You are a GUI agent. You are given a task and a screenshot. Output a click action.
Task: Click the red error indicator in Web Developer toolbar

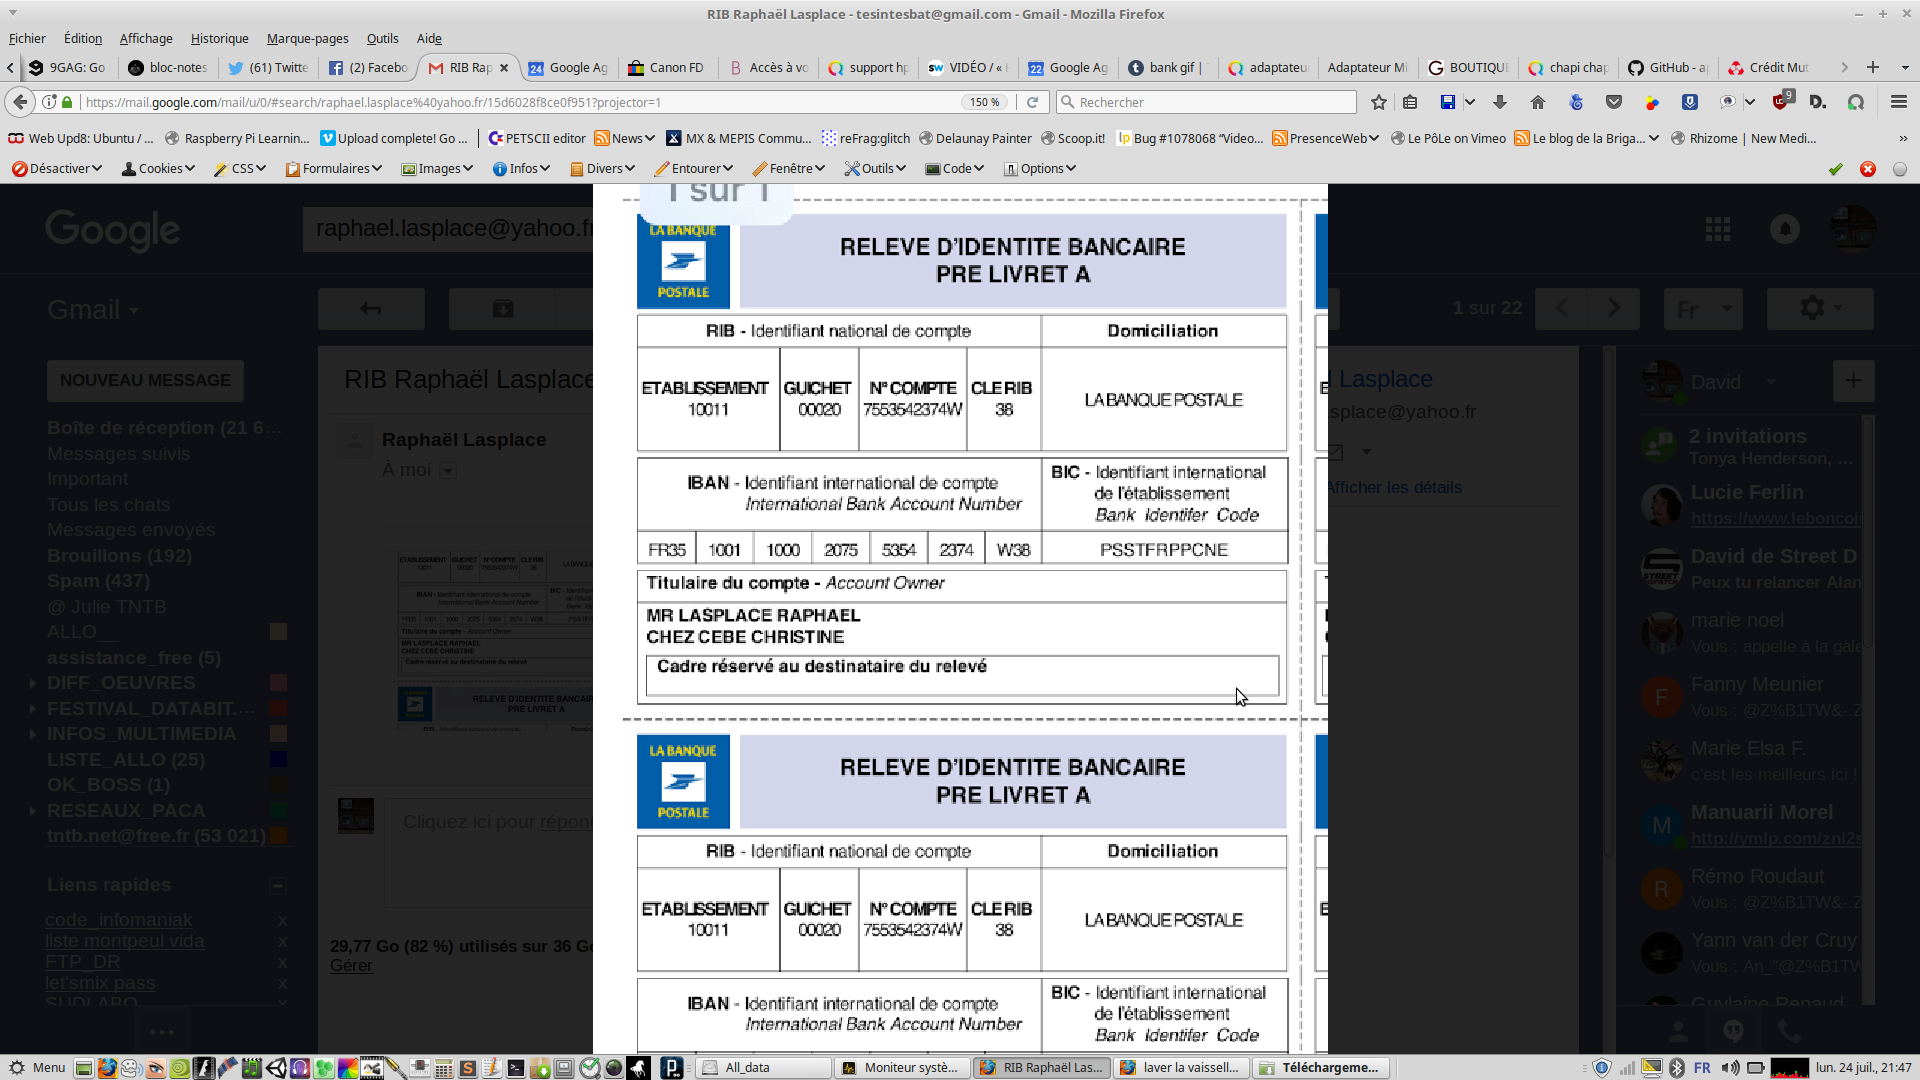click(x=1867, y=169)
